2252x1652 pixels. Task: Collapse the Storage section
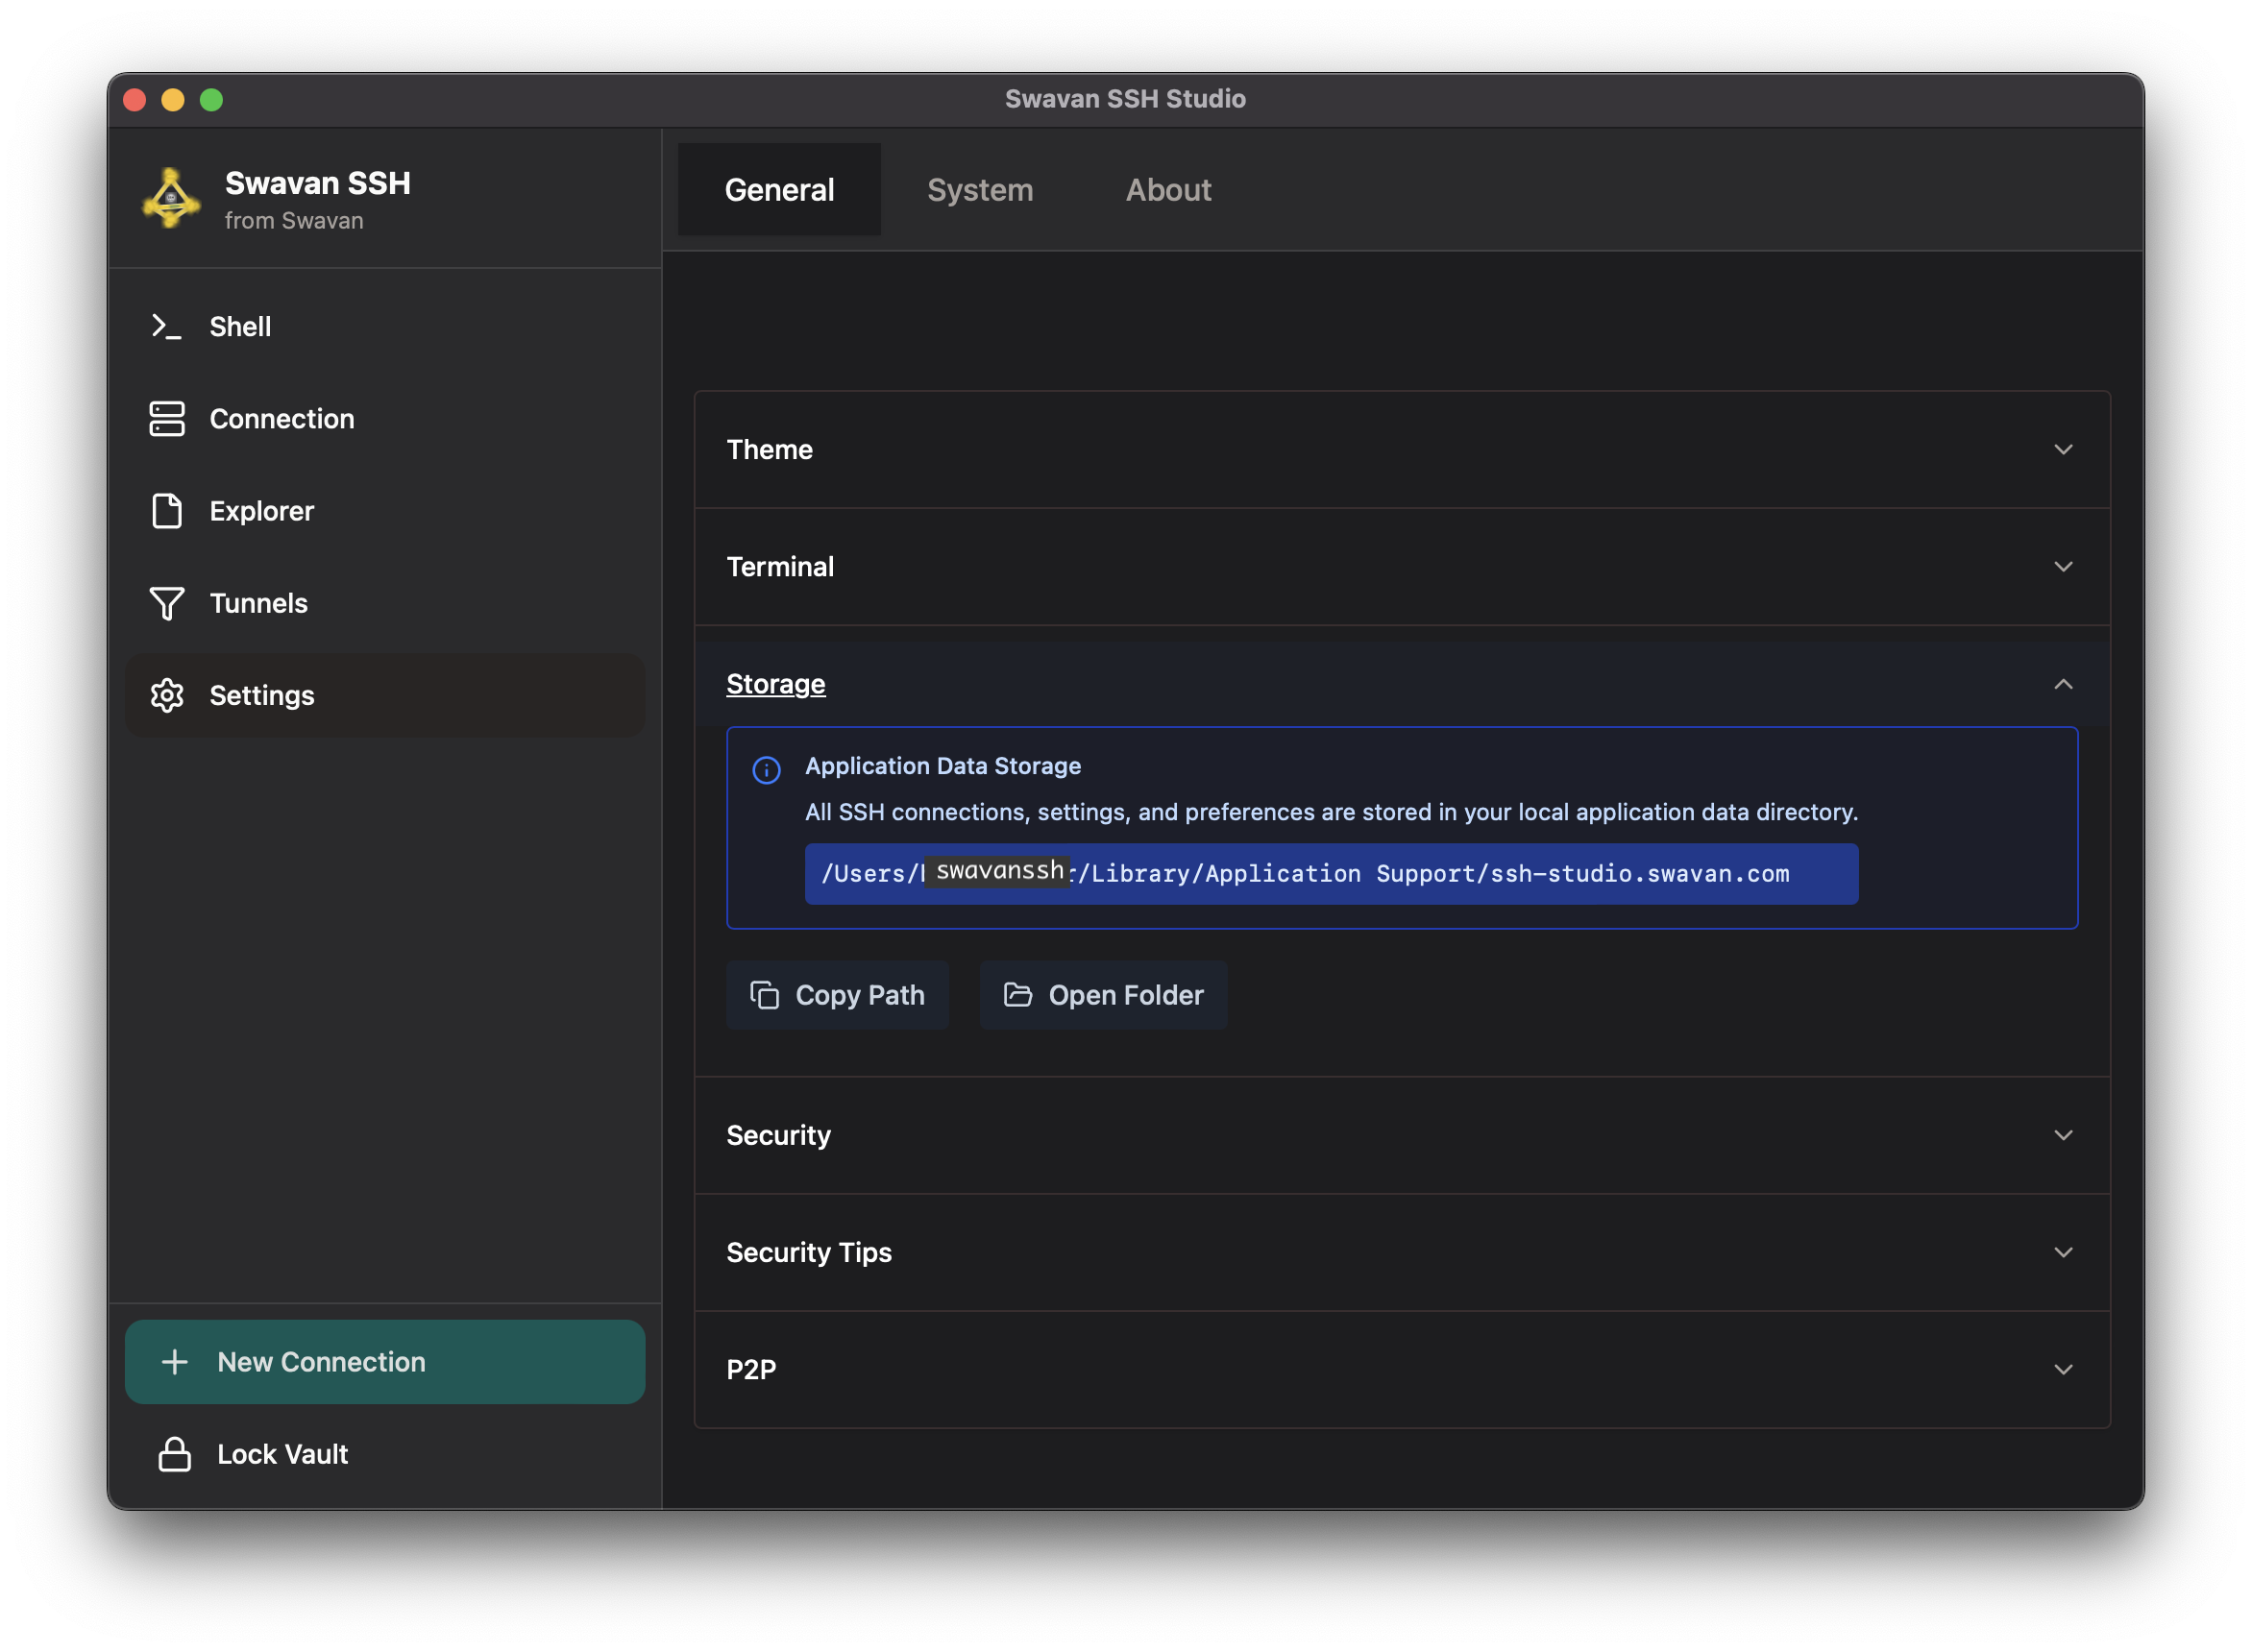(2064, 684)
